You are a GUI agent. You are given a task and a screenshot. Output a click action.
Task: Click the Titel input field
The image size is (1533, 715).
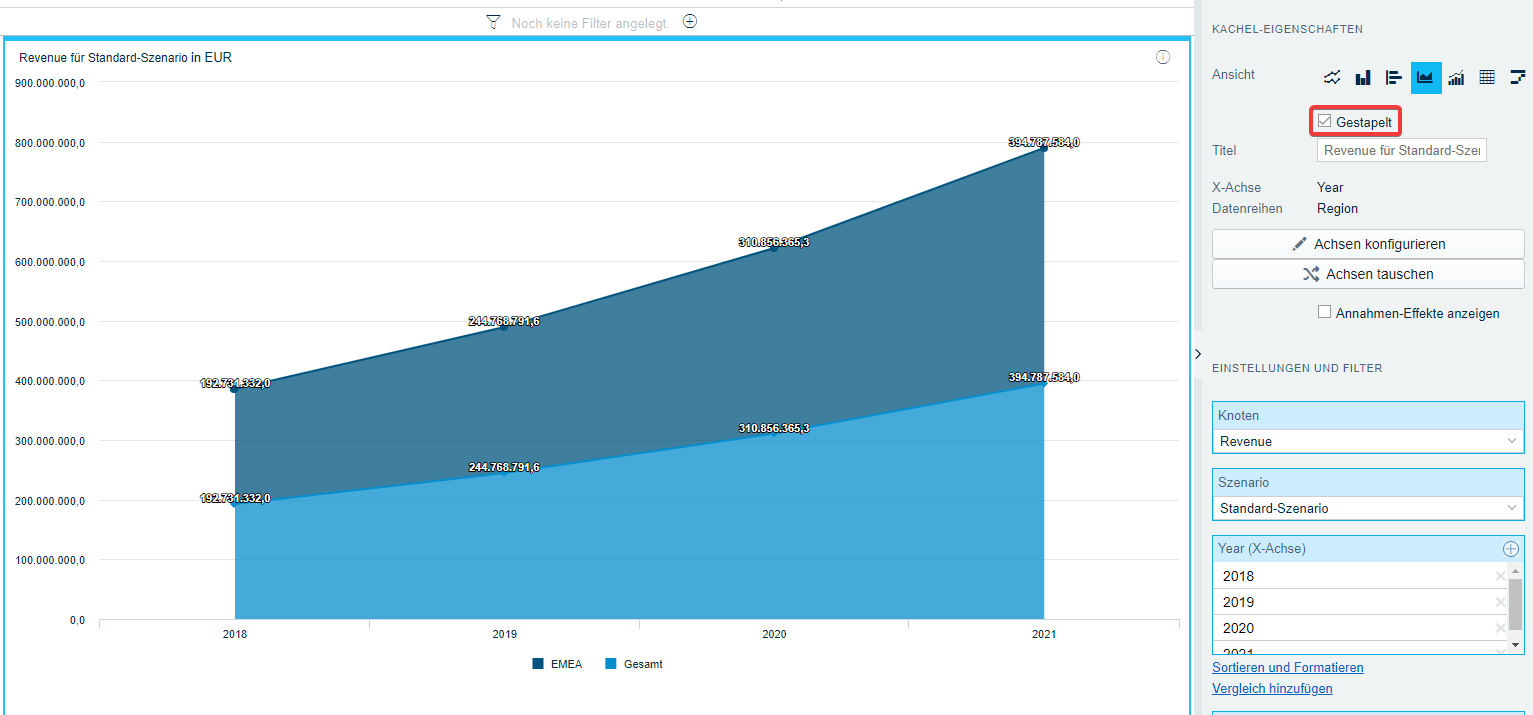pyautogui.click(x=1401, y=150)
